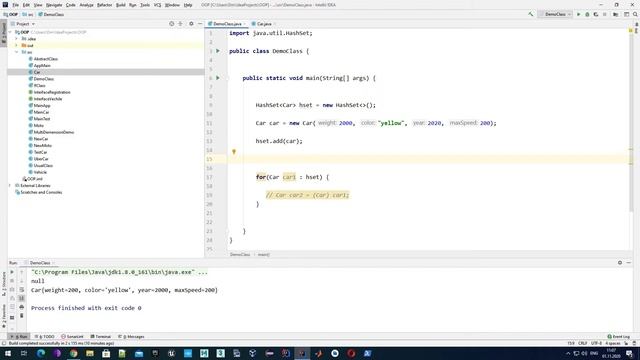Click the Search Everywhere magnifier icon
This screenshot has width=640, height=360.
point(635,14)
